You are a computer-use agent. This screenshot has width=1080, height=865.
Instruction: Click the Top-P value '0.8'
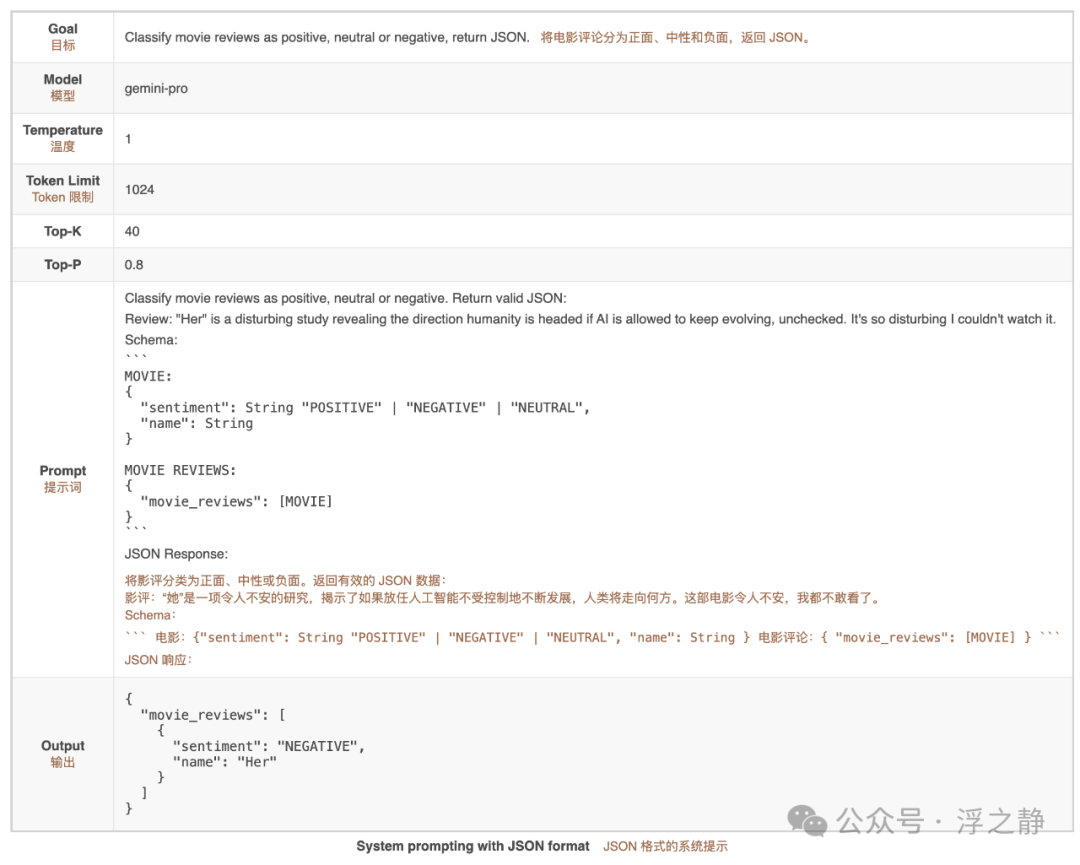click(134, 264)
